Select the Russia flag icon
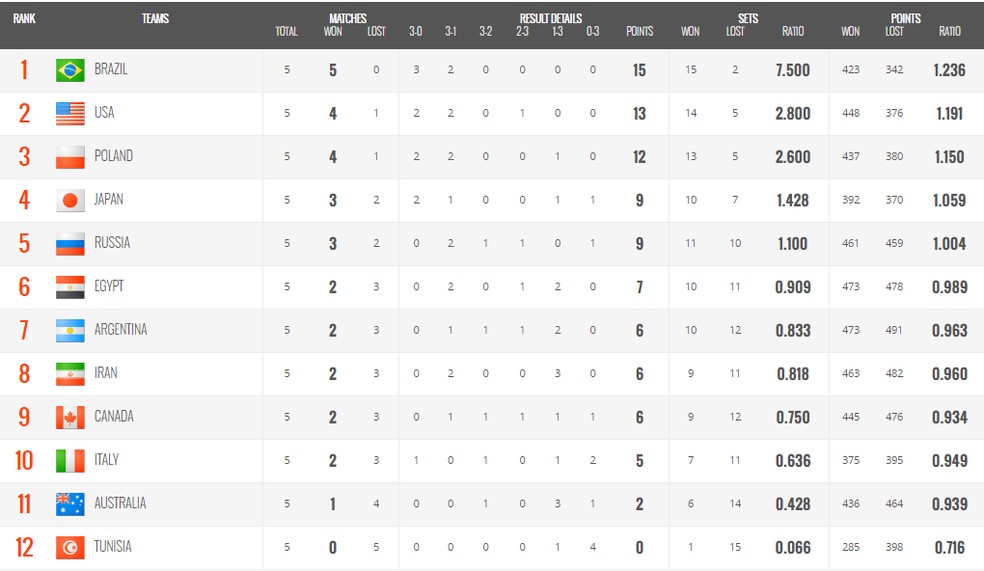Viewport: 984px width, 571px height. point(70,243)
